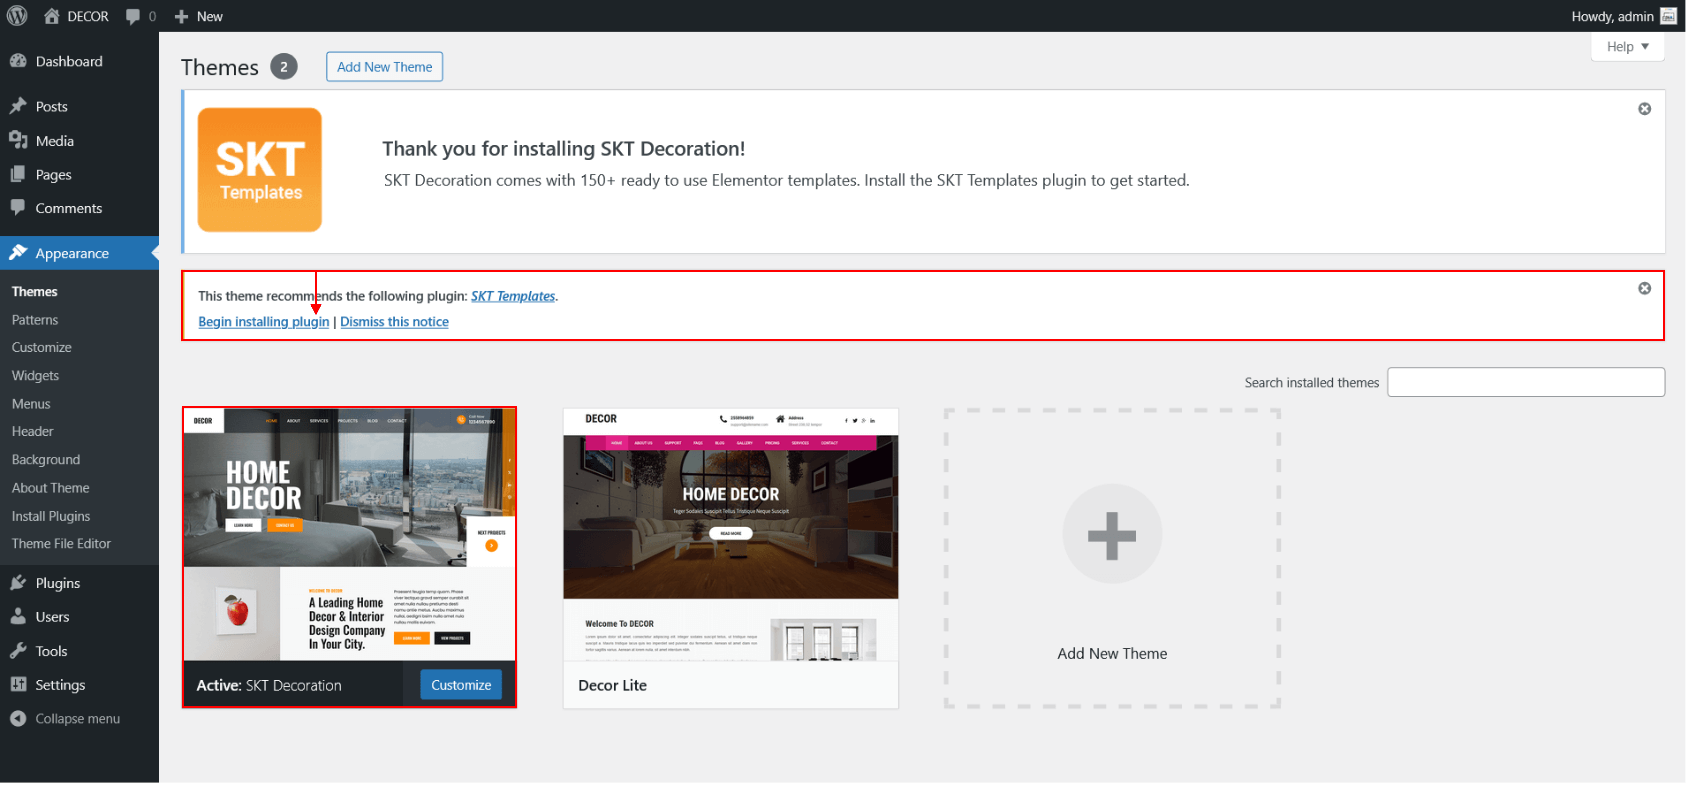
Task: Click the Pages icon in sidebar
Action: pyautogui.click(x=18, y=174)
